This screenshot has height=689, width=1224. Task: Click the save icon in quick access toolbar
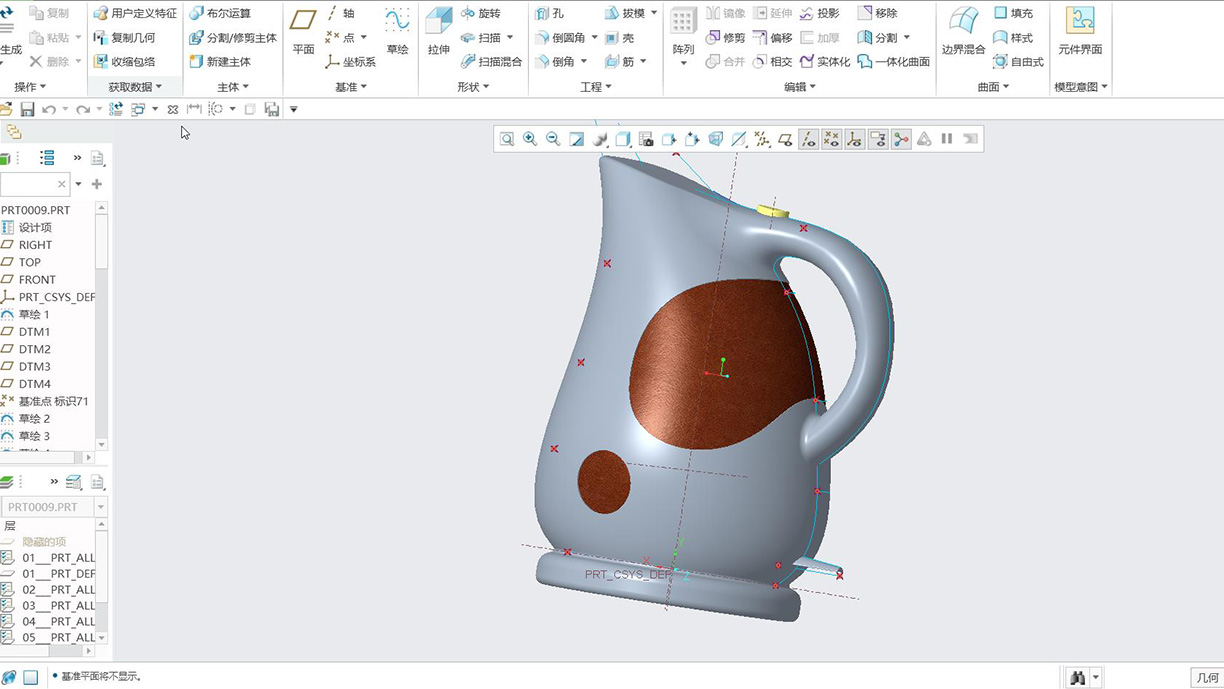click(x=27, y=109)
